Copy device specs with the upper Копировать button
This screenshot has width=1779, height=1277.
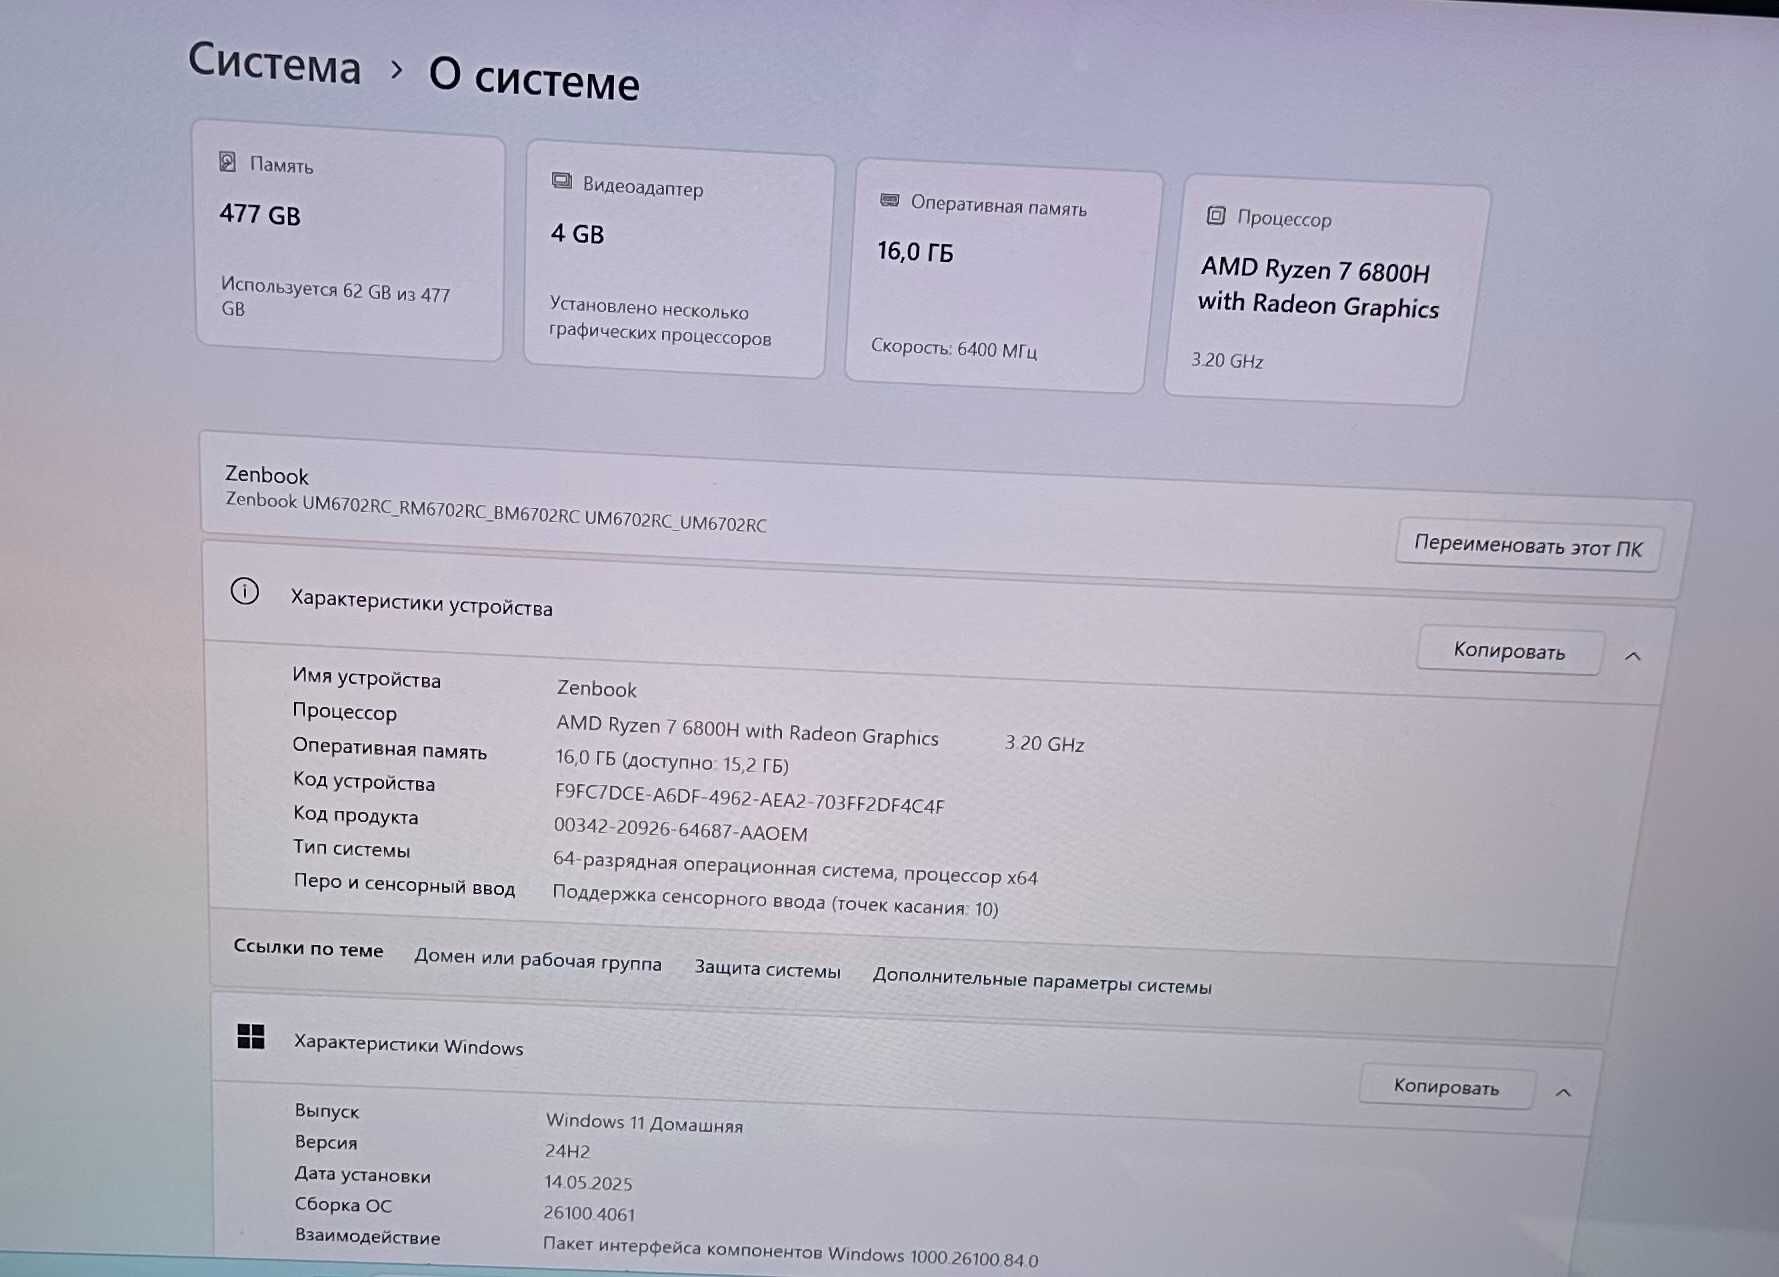point(1510,651)
